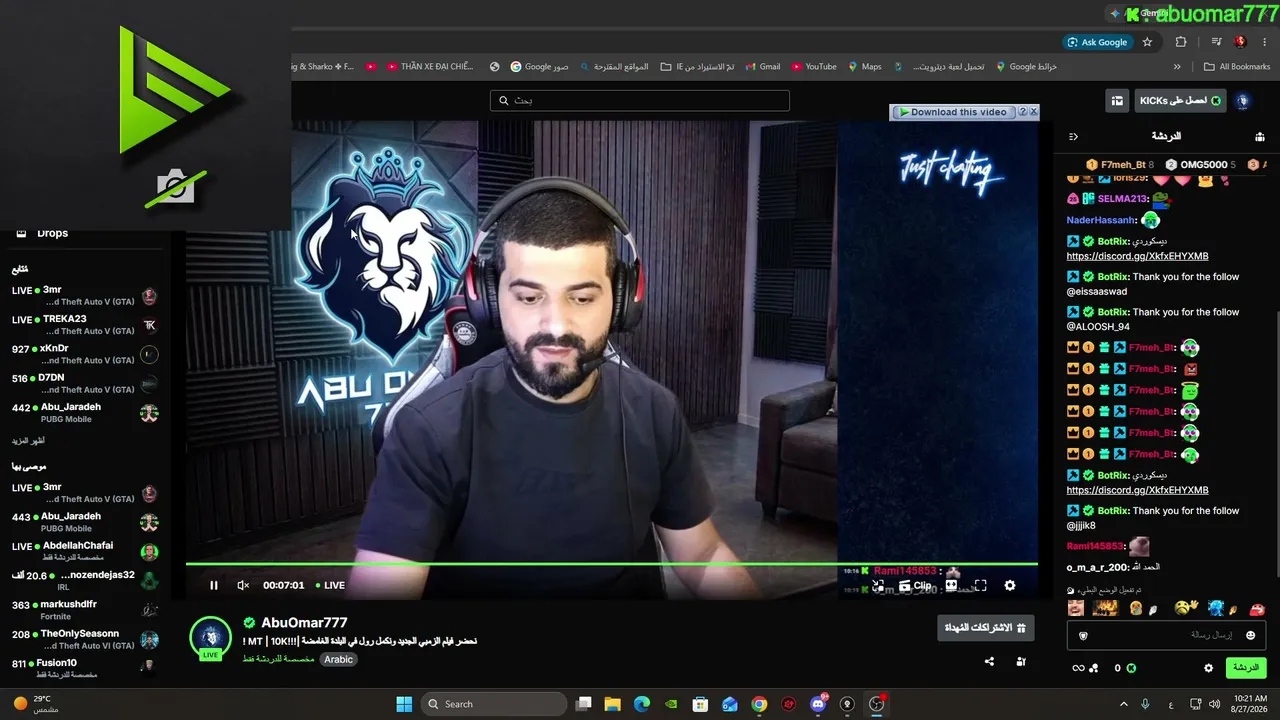Show hidden system tray icons

[x=1123, y=704]
